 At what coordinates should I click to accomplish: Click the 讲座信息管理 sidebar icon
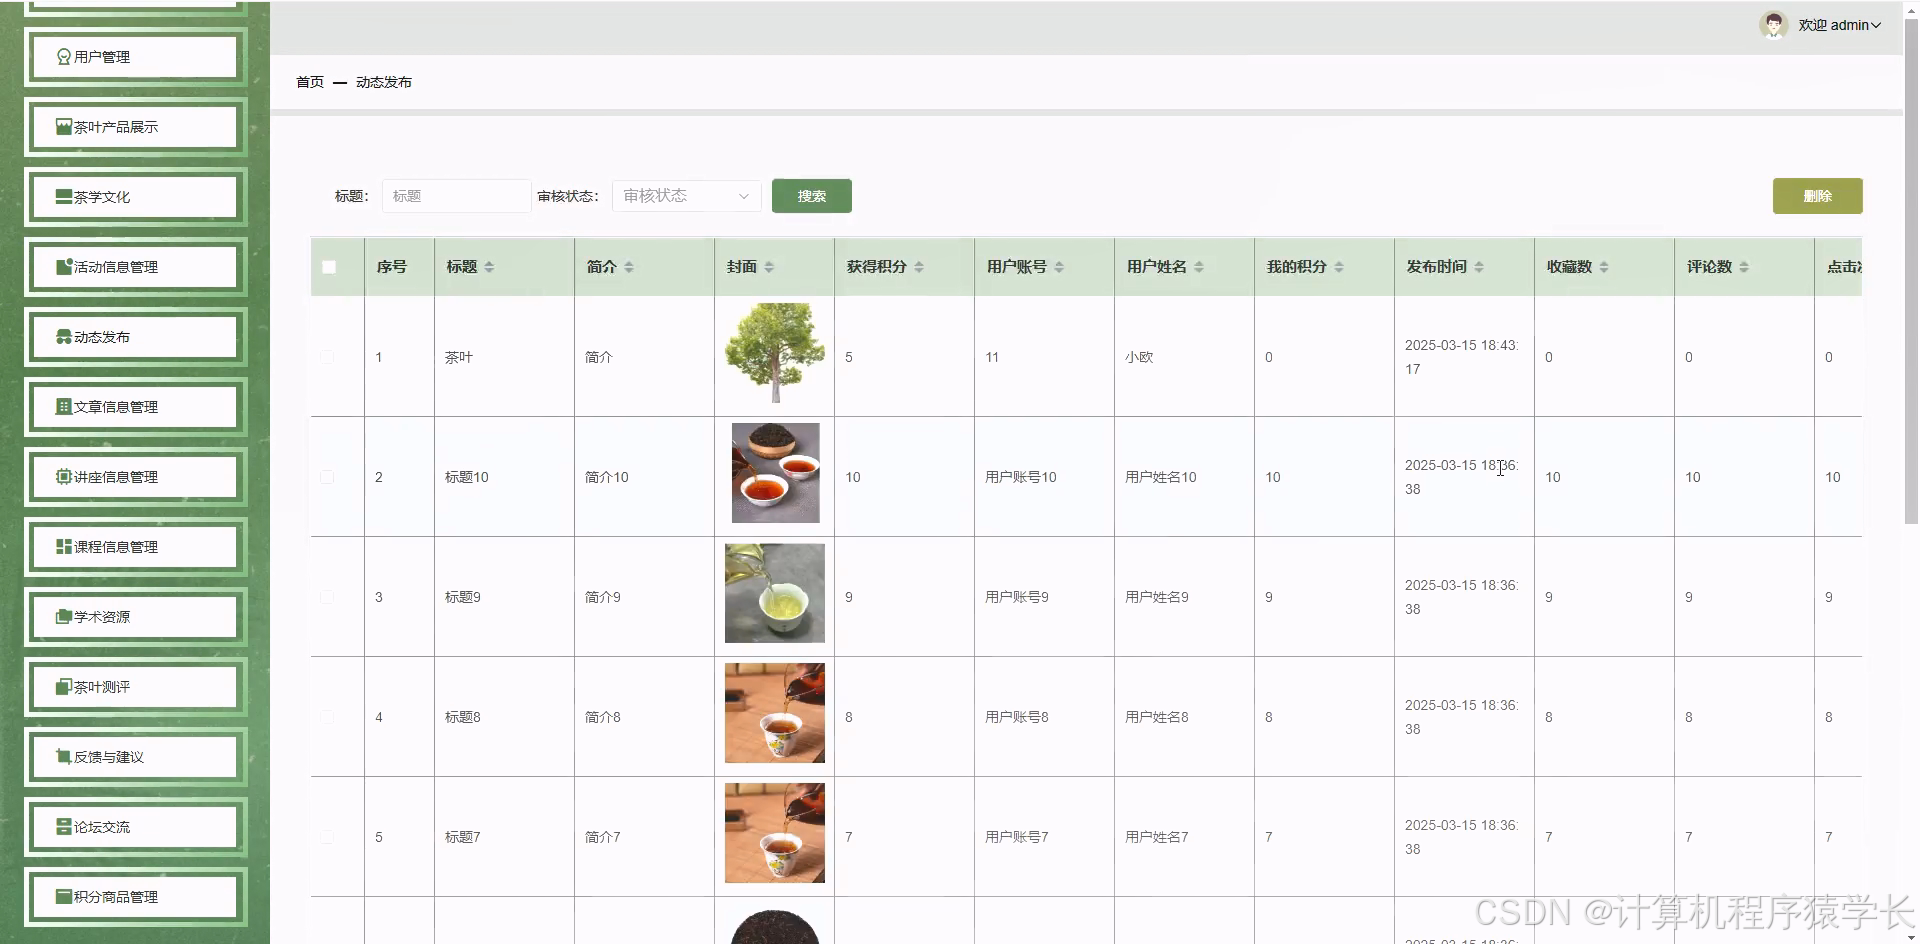[x=64, y=477]
